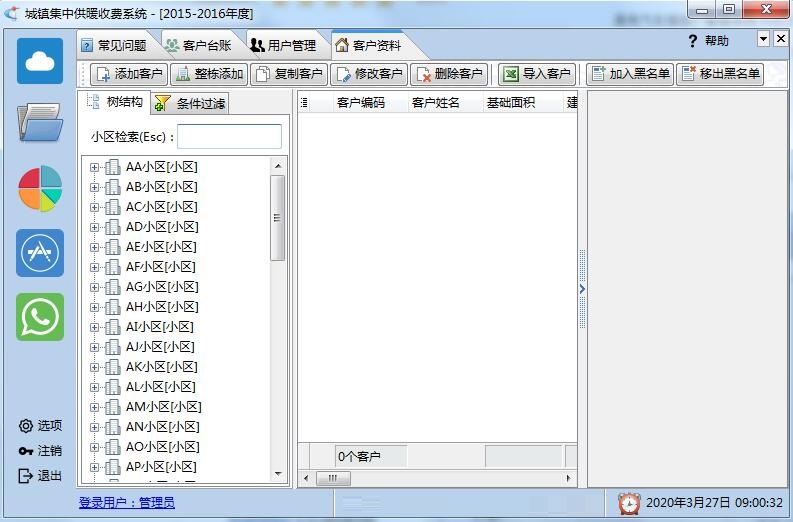Open the WhatsApp phone sidebar icon
793x522 pixels.
(40, 317)
